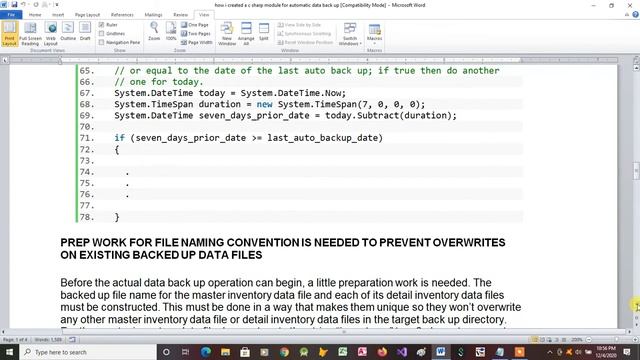Open Task View on taskbar

point(185,352)
